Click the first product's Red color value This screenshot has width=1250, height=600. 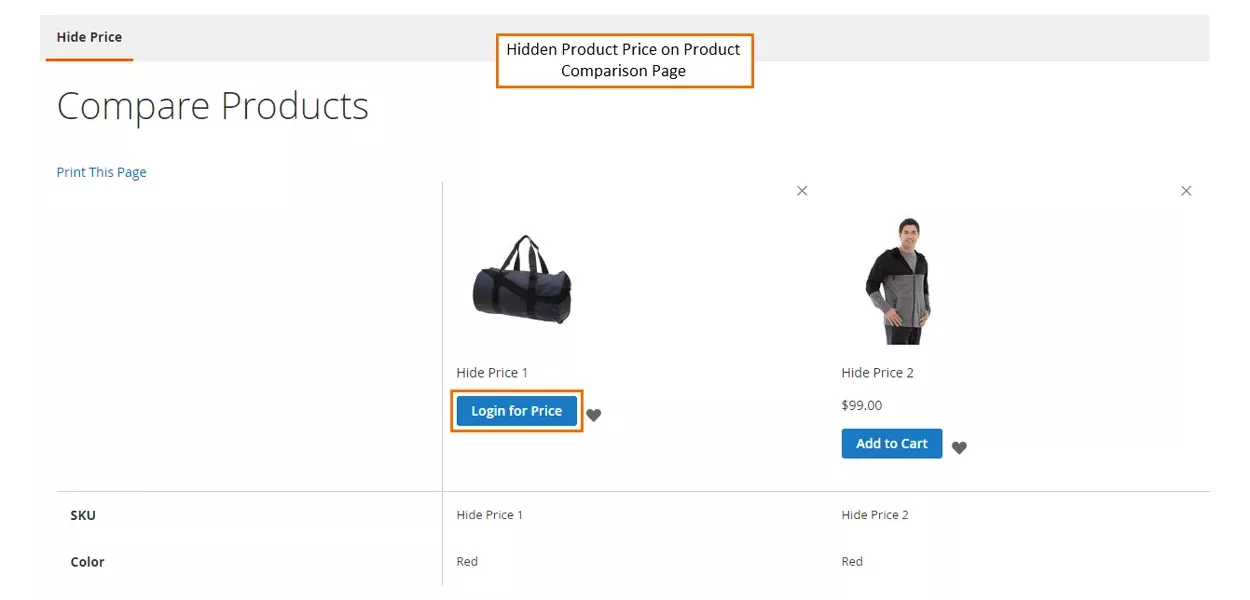(x=467, y=562)
